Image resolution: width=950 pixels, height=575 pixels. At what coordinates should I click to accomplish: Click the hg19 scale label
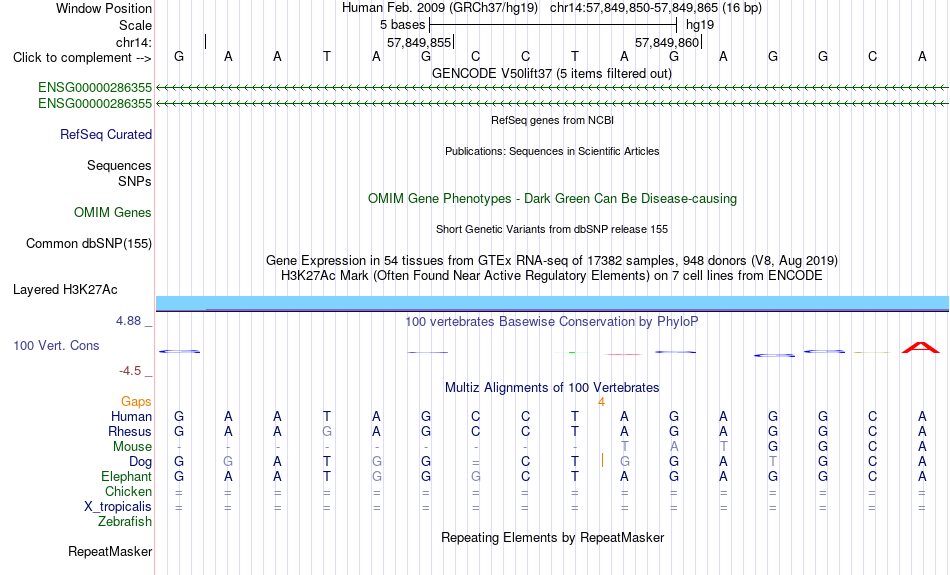point(700,25)
